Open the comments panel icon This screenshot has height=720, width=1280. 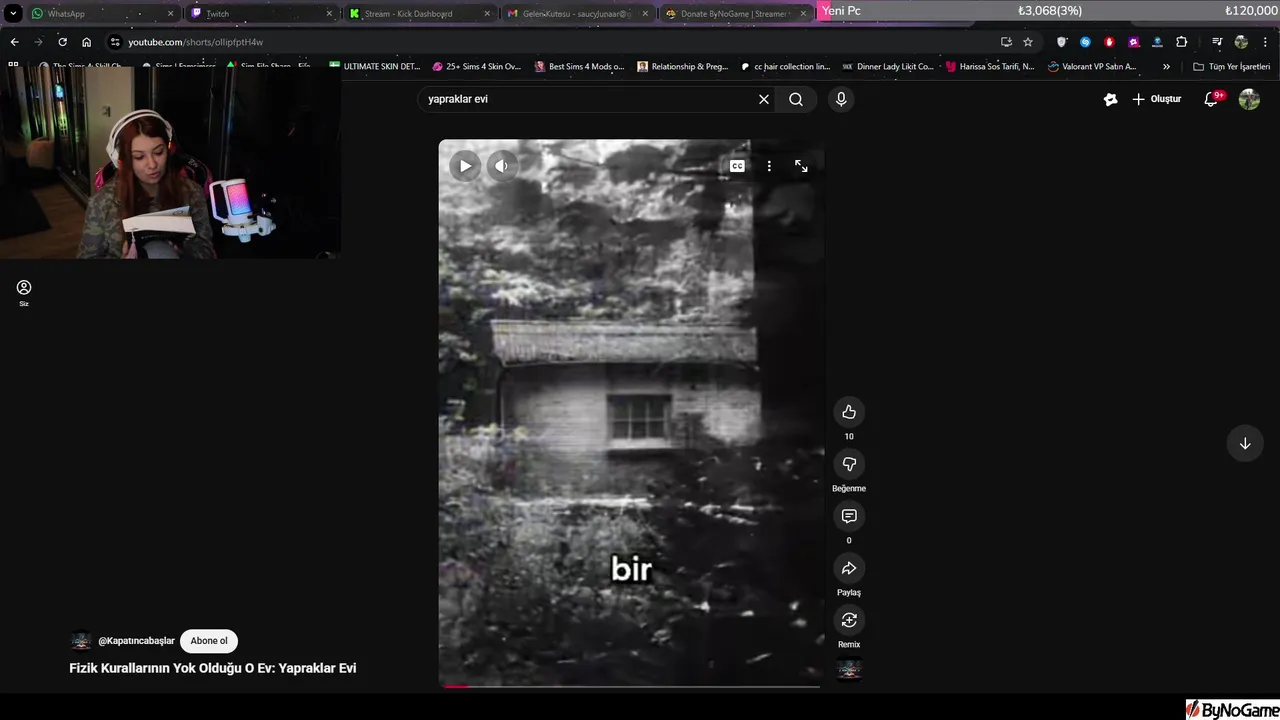point(849,516)
